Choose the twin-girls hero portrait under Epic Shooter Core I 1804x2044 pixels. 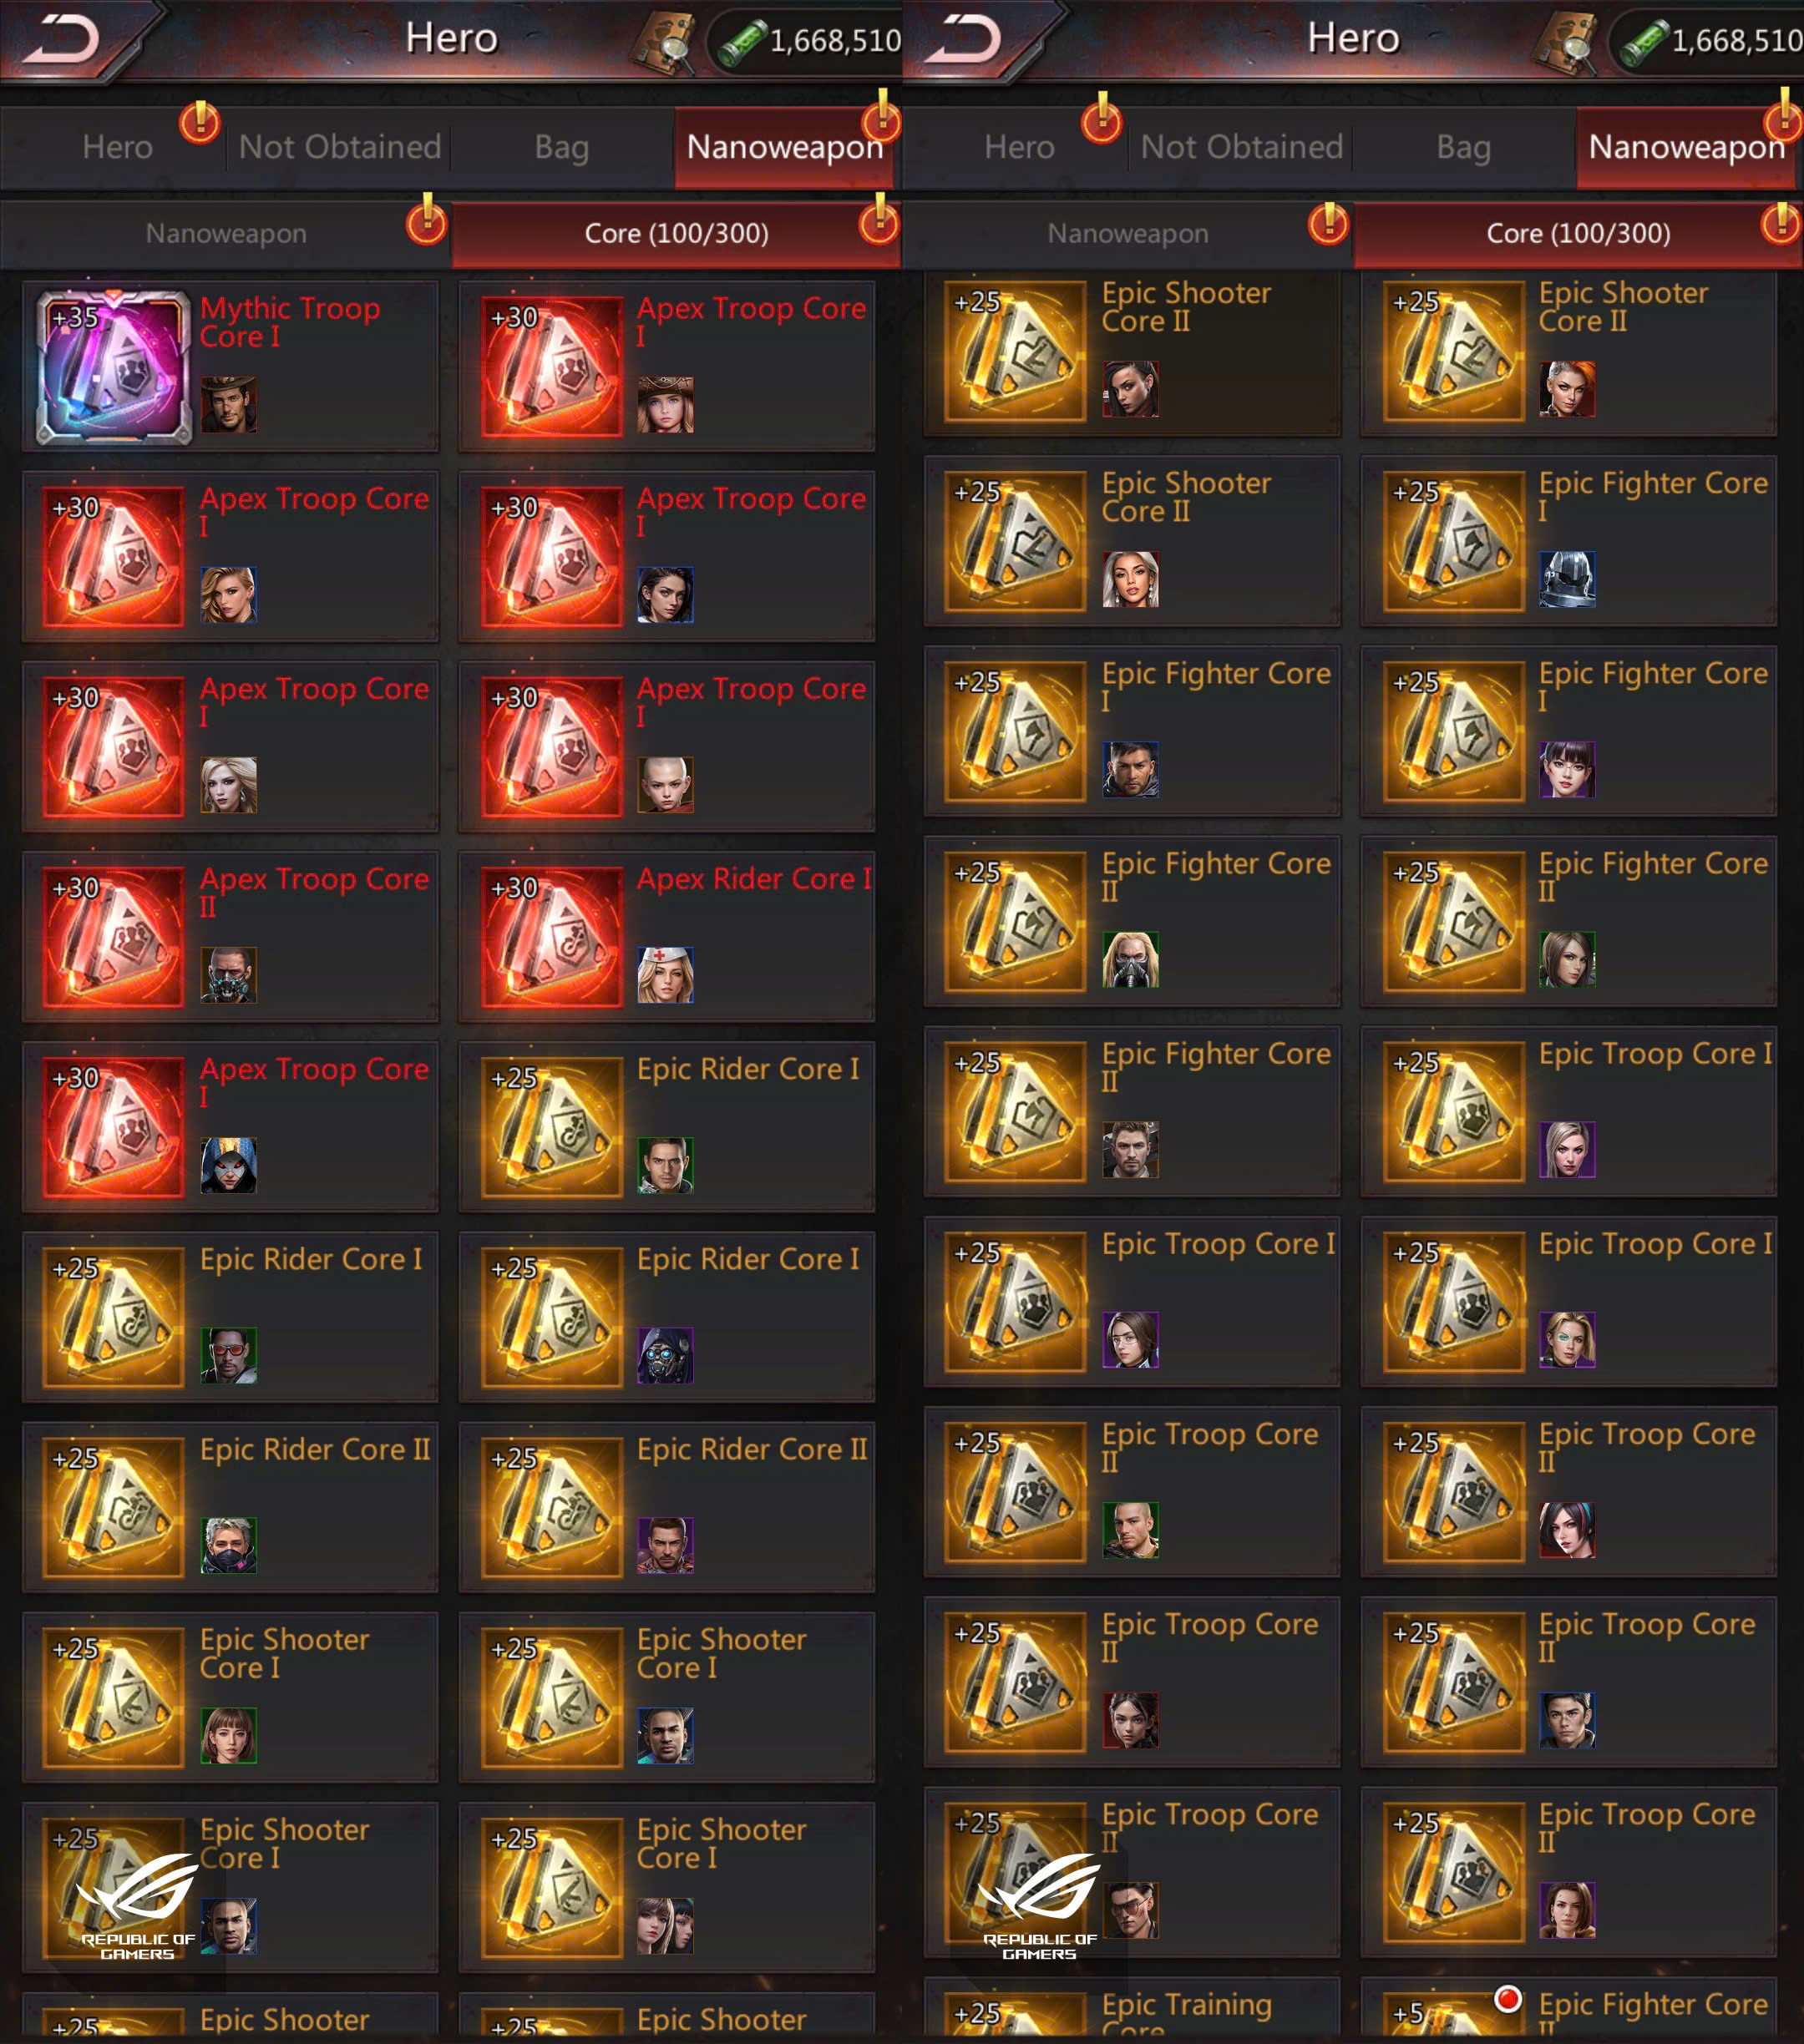coord(665,1926)
